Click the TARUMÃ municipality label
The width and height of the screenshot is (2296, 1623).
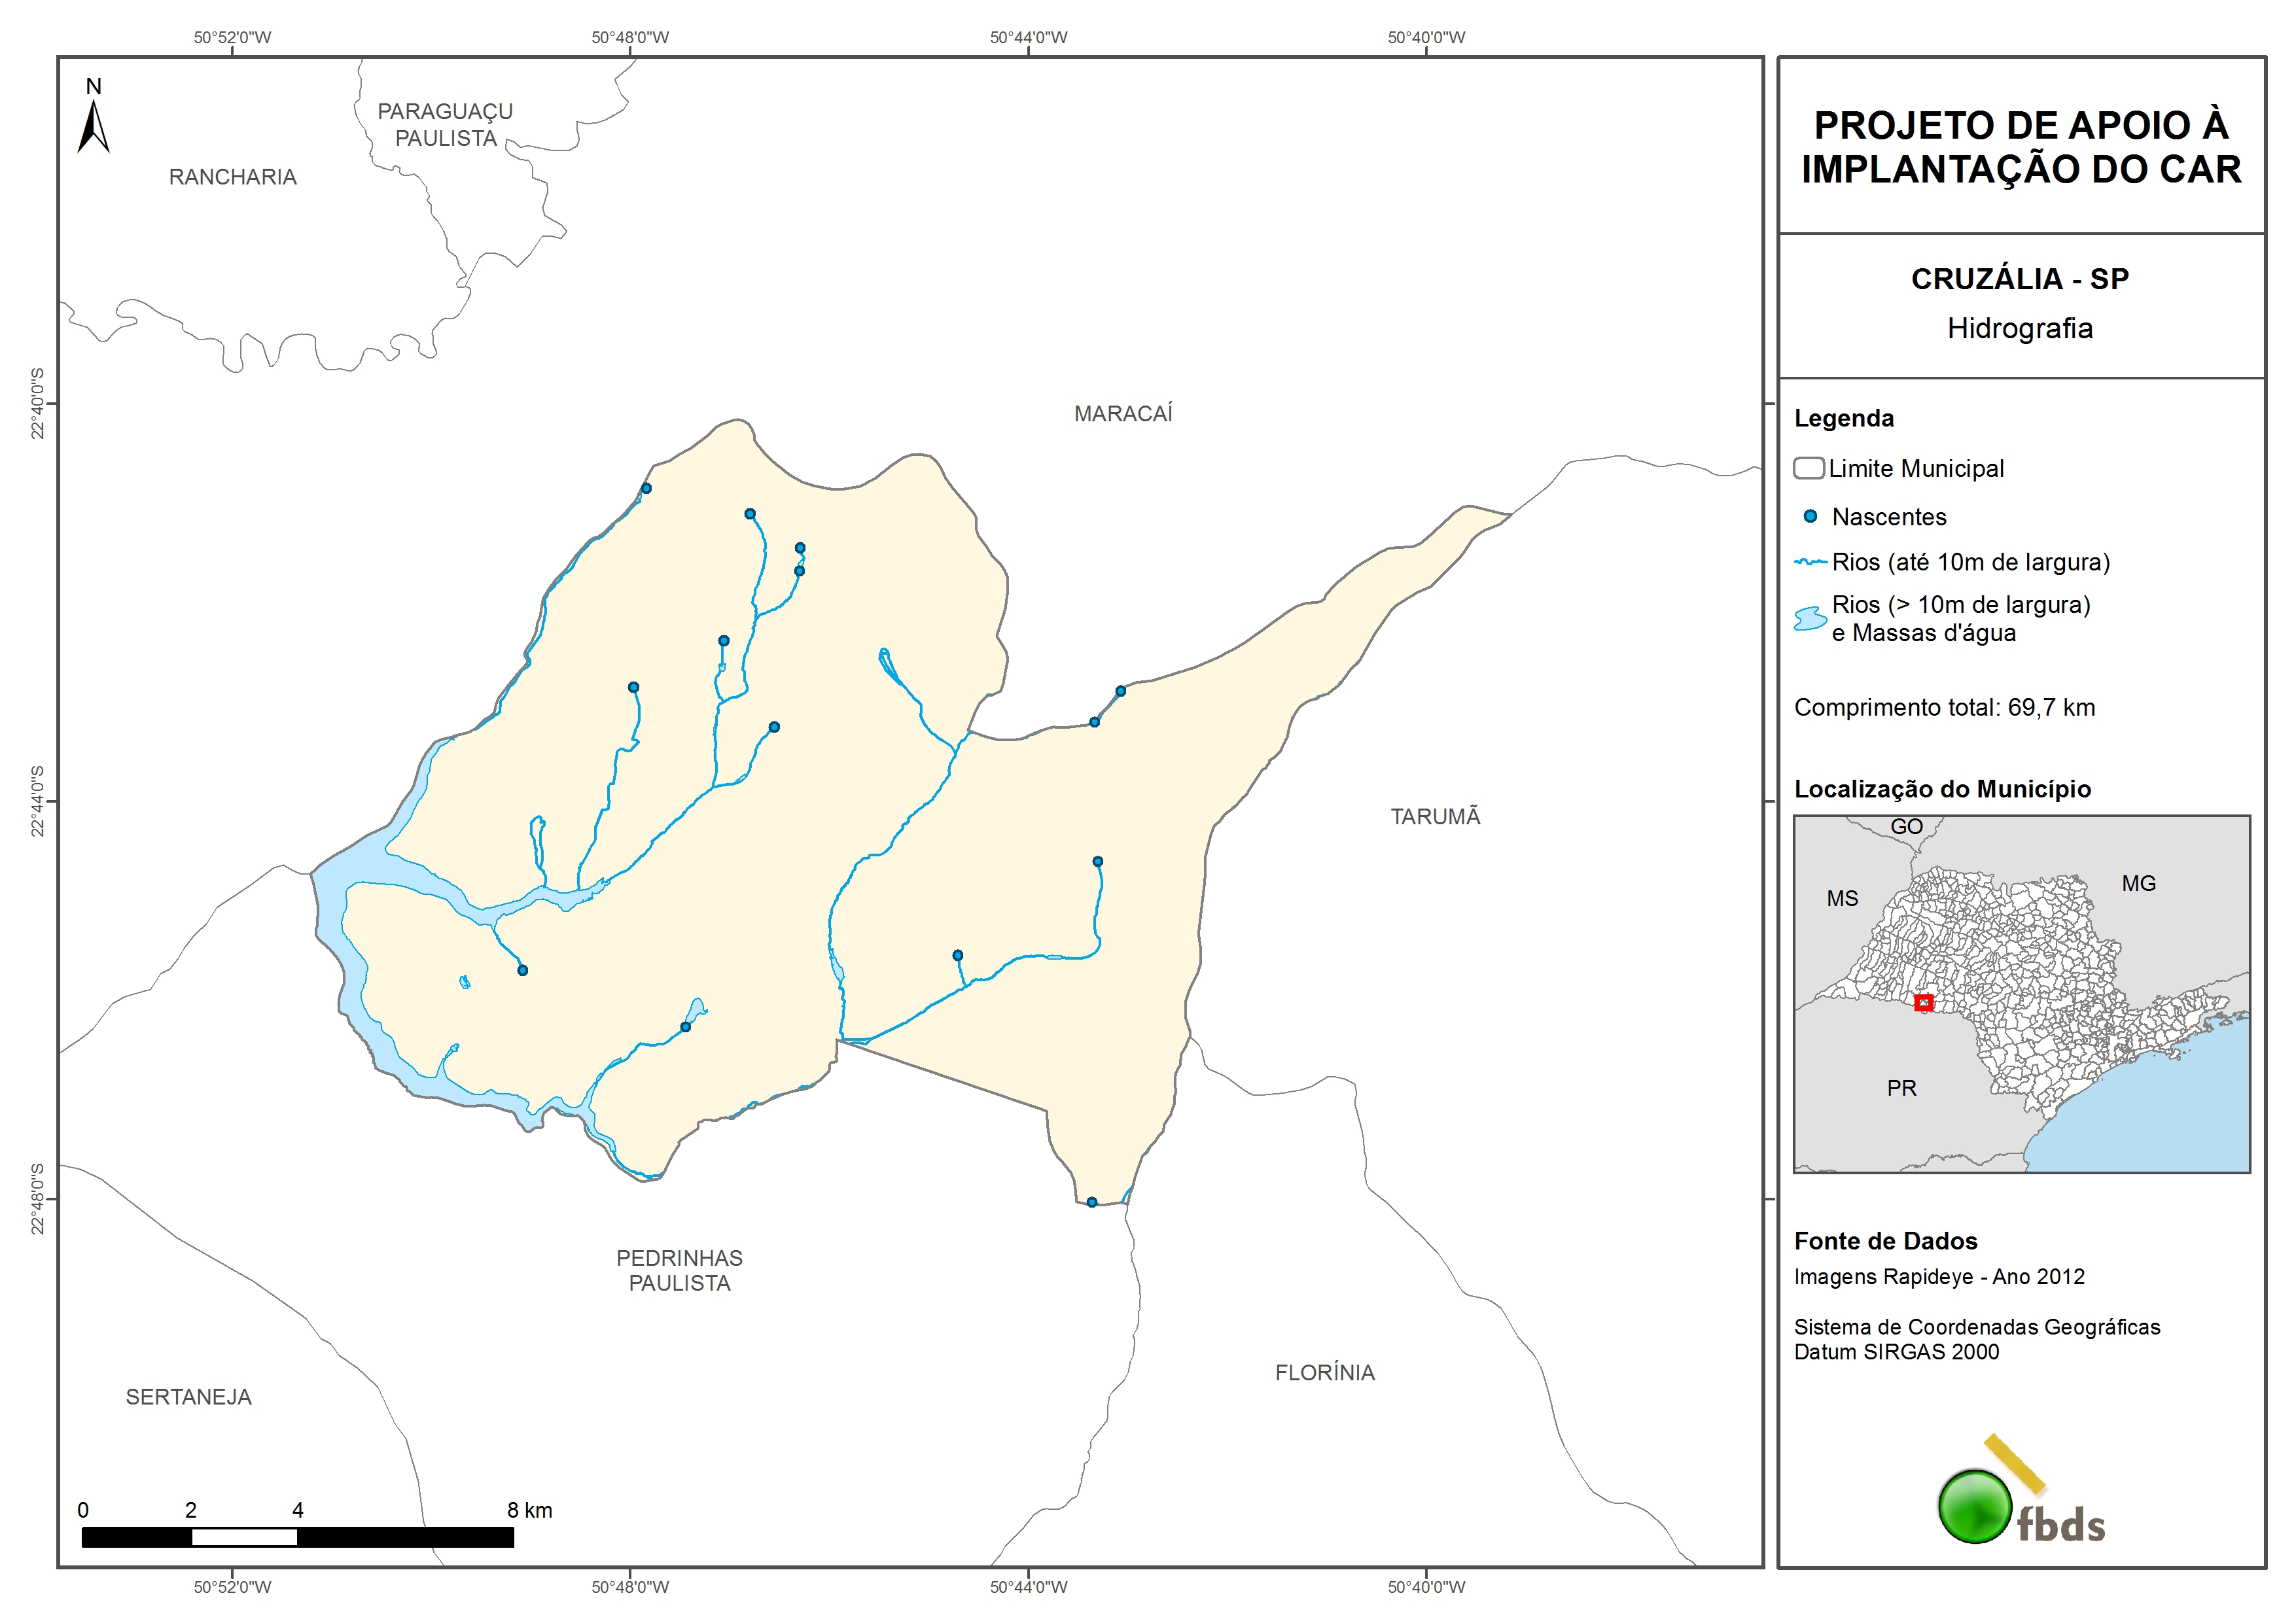coord(1435,817)
